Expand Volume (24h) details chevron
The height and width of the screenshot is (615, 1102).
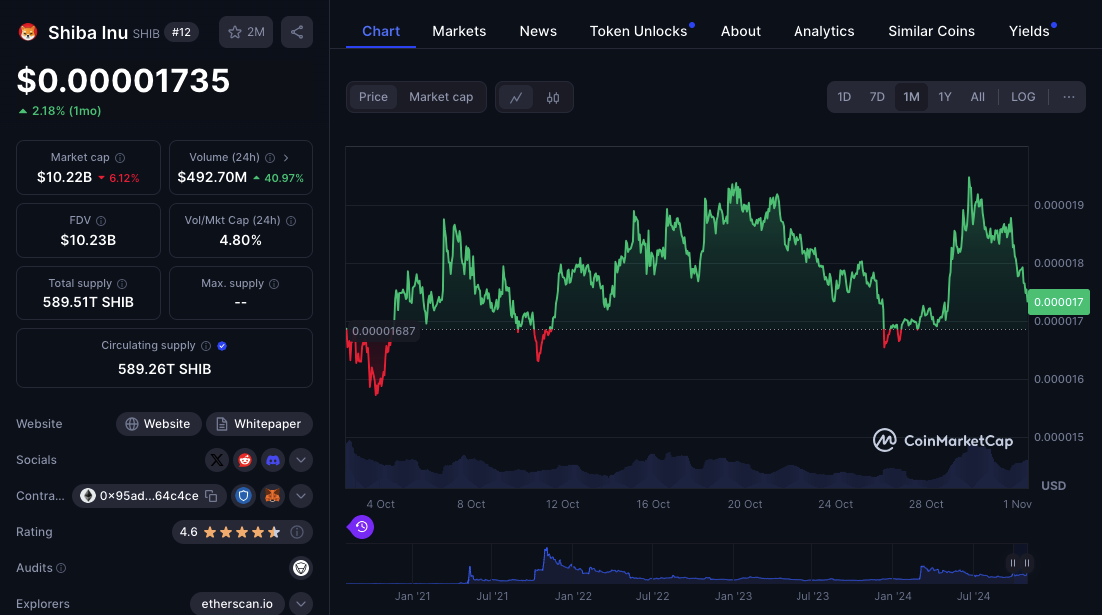(x=286, y=158)
